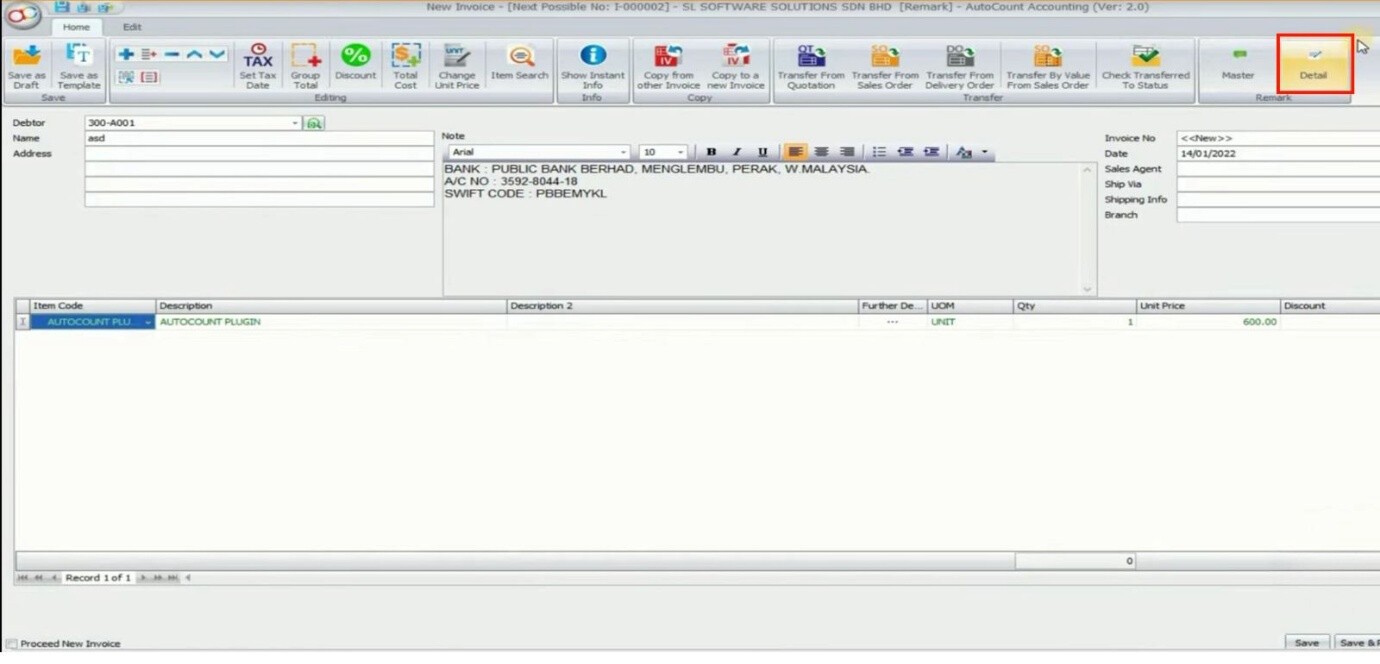Open the Arial font name dropdown
The image size is (1380, 664).
(x=623, y=152)
